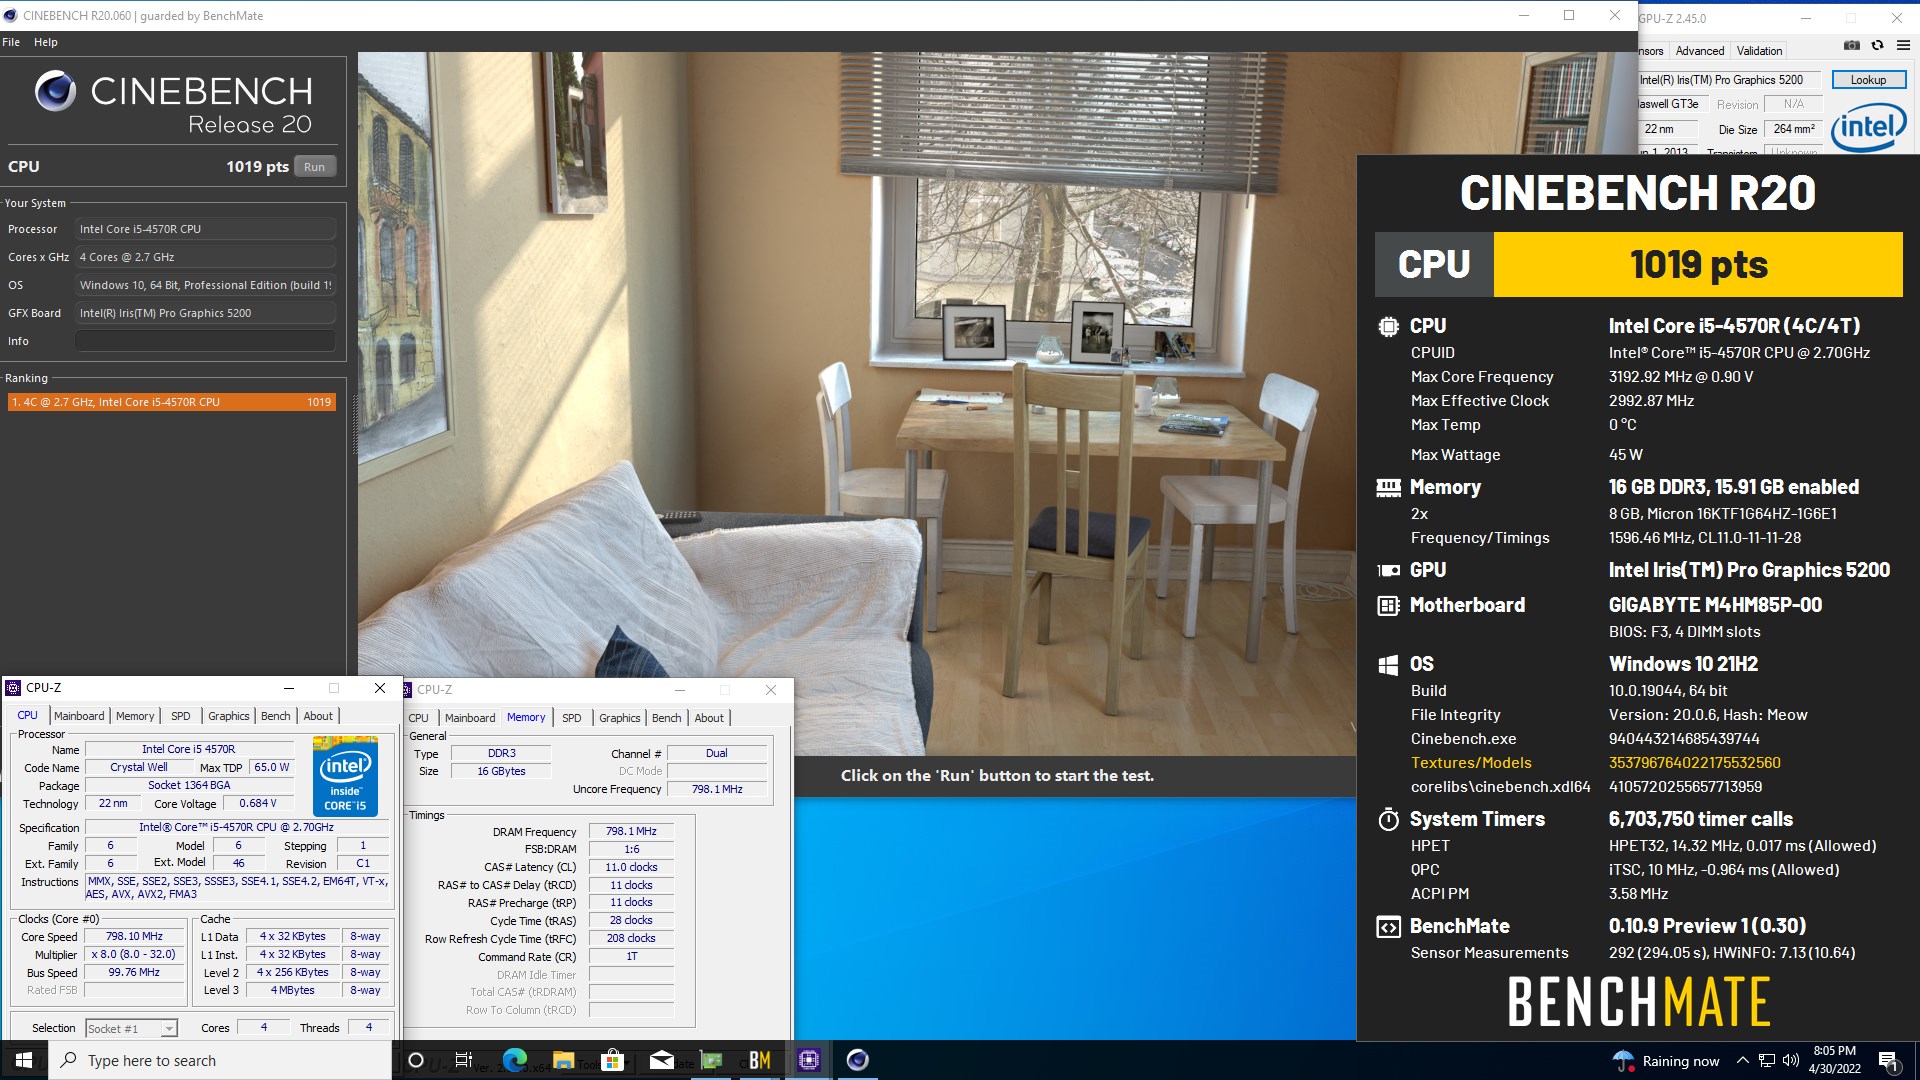
Task: Open File Explorer from the taskbar
Action: coord(563,1060)
